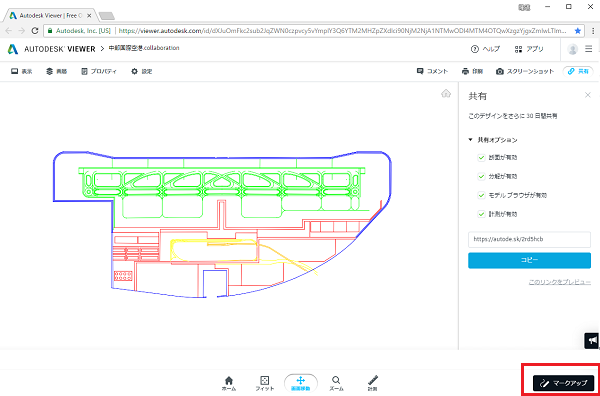
Task: Open the 設定 settings menu
Action: point(142,72)
